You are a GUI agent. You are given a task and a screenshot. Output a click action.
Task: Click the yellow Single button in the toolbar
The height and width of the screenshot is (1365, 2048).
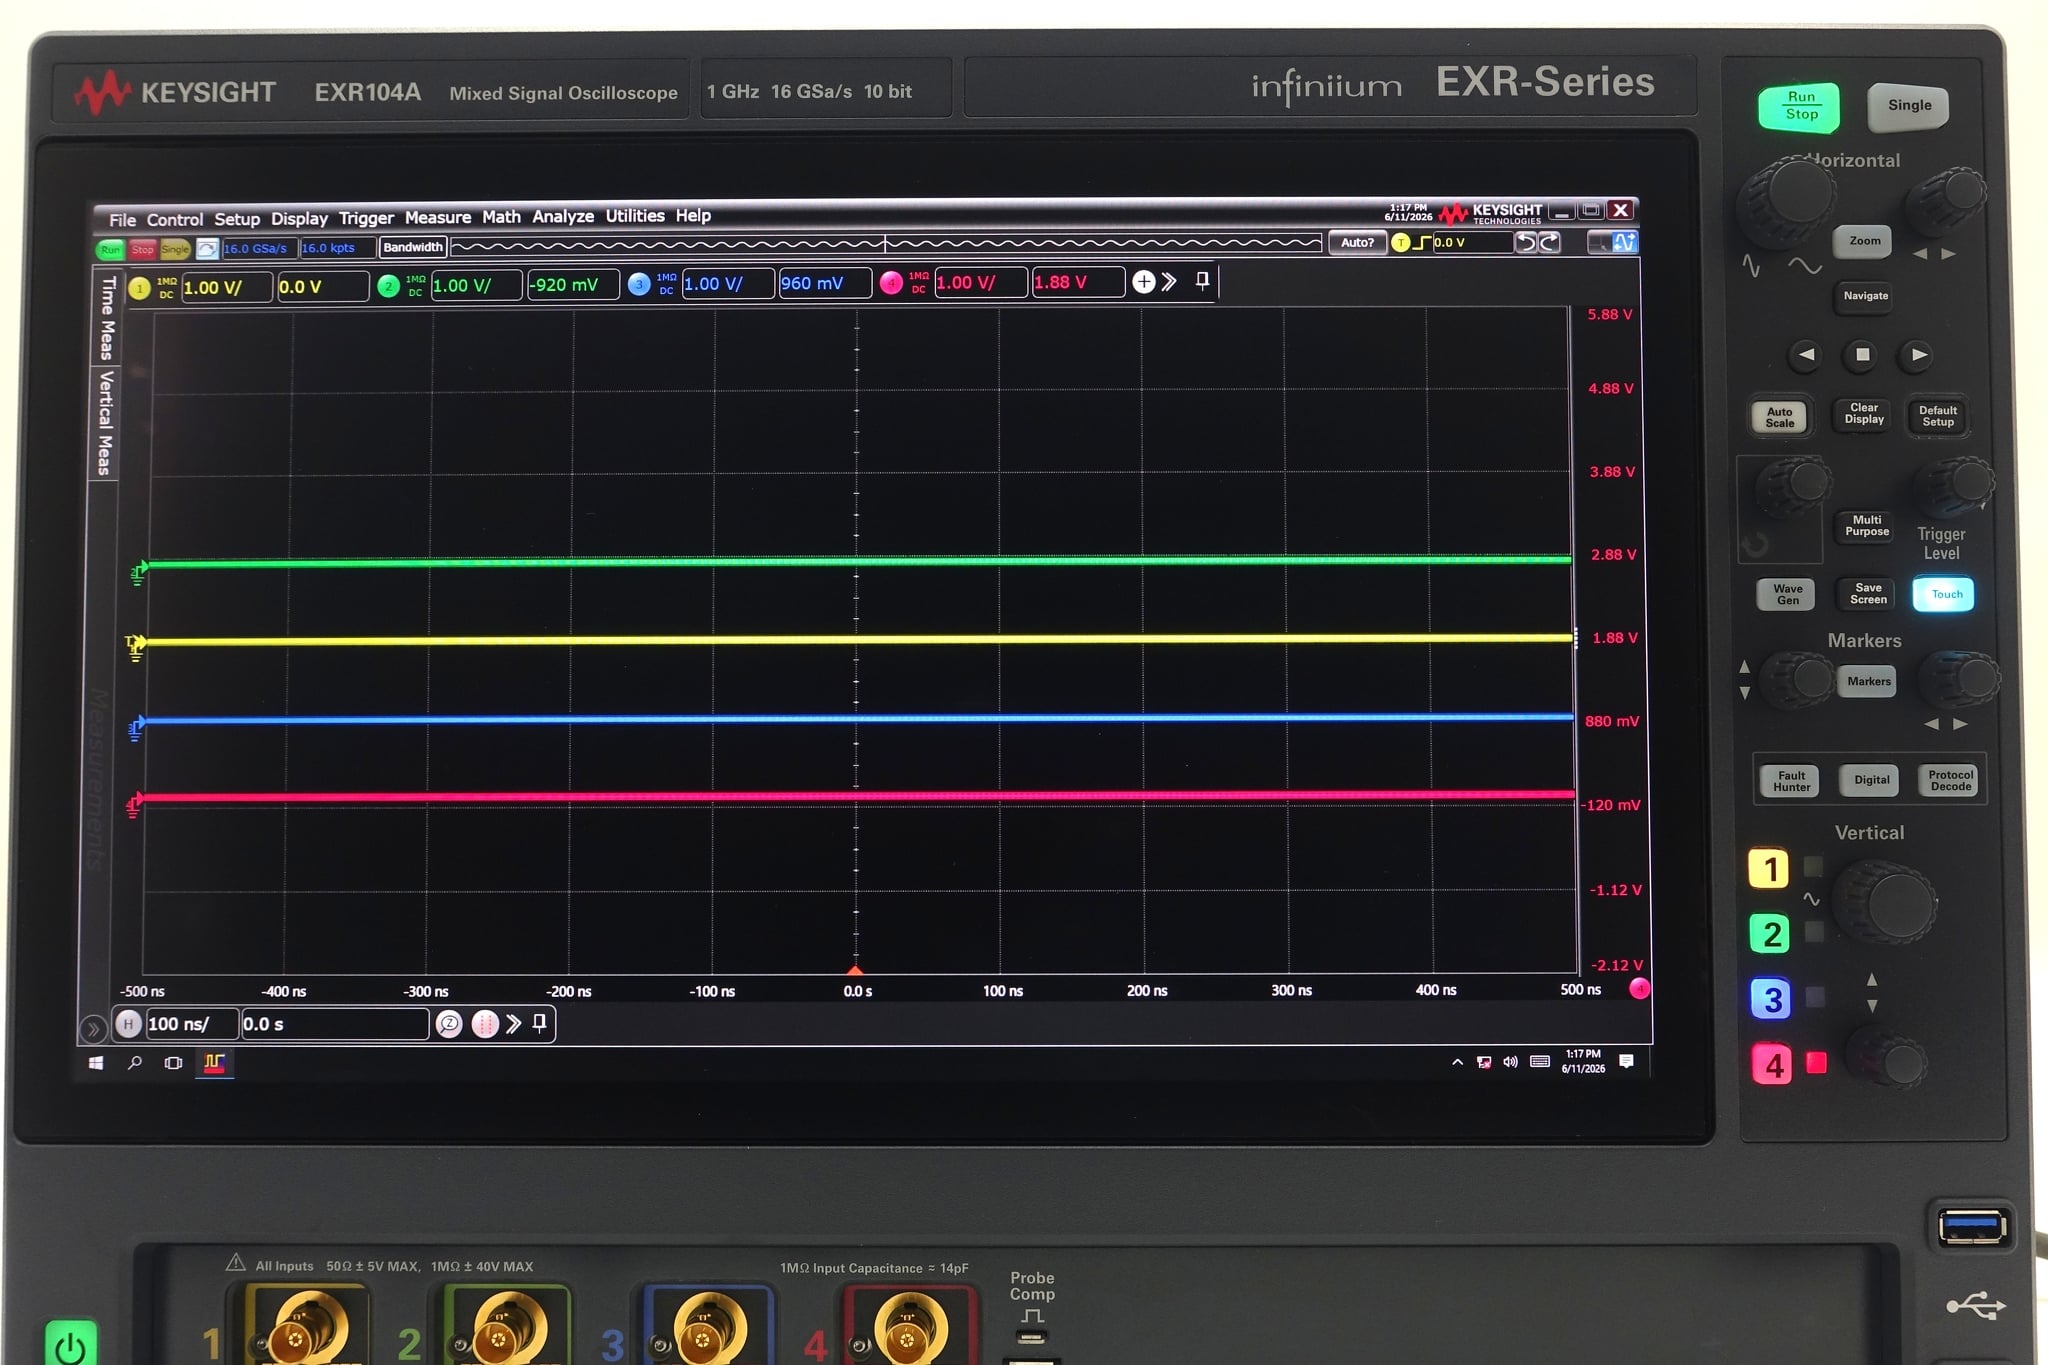pos(175,249)
